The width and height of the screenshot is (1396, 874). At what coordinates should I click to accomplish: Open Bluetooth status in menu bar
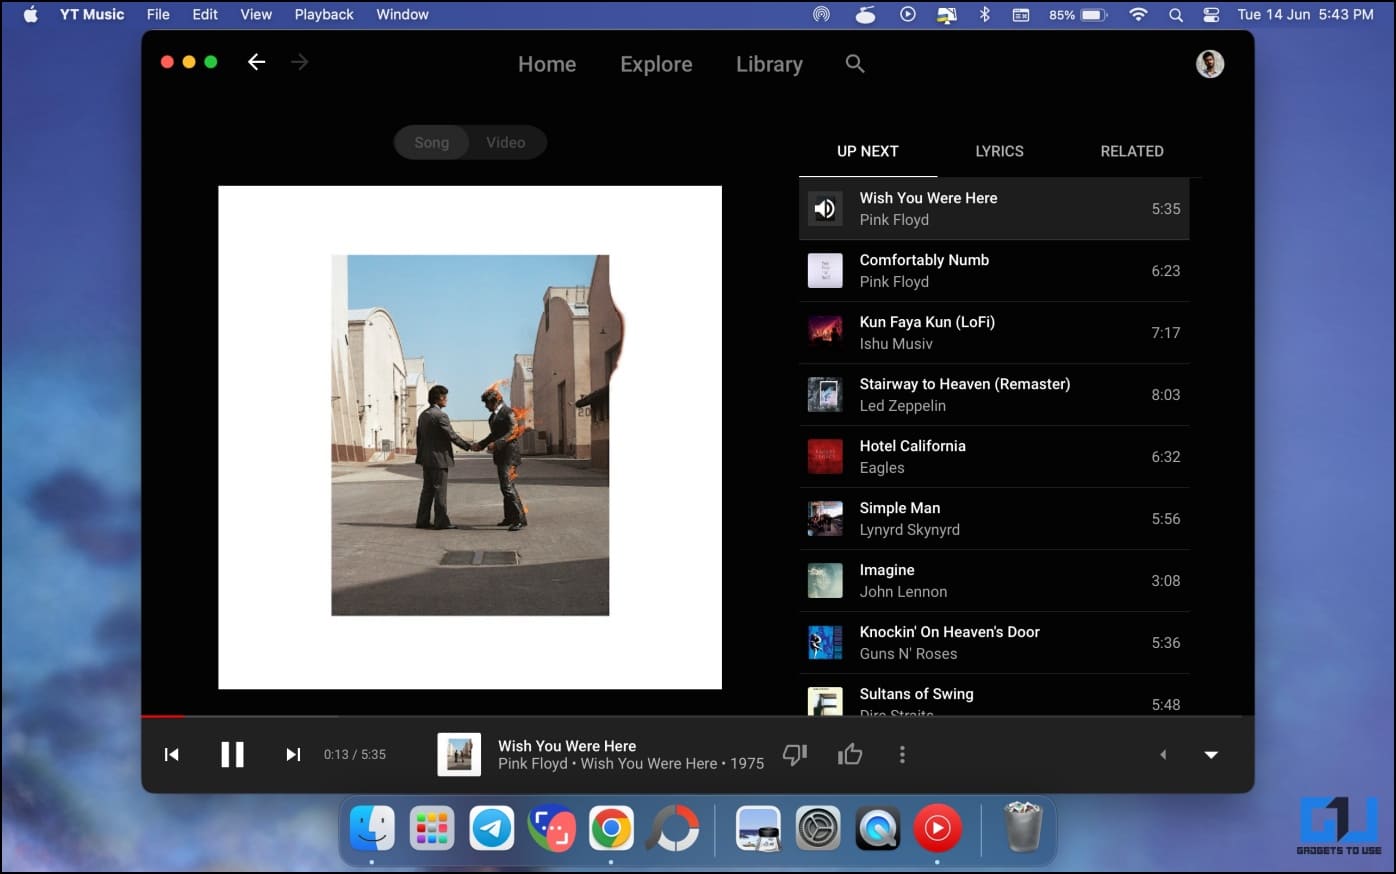coord(984,14)
